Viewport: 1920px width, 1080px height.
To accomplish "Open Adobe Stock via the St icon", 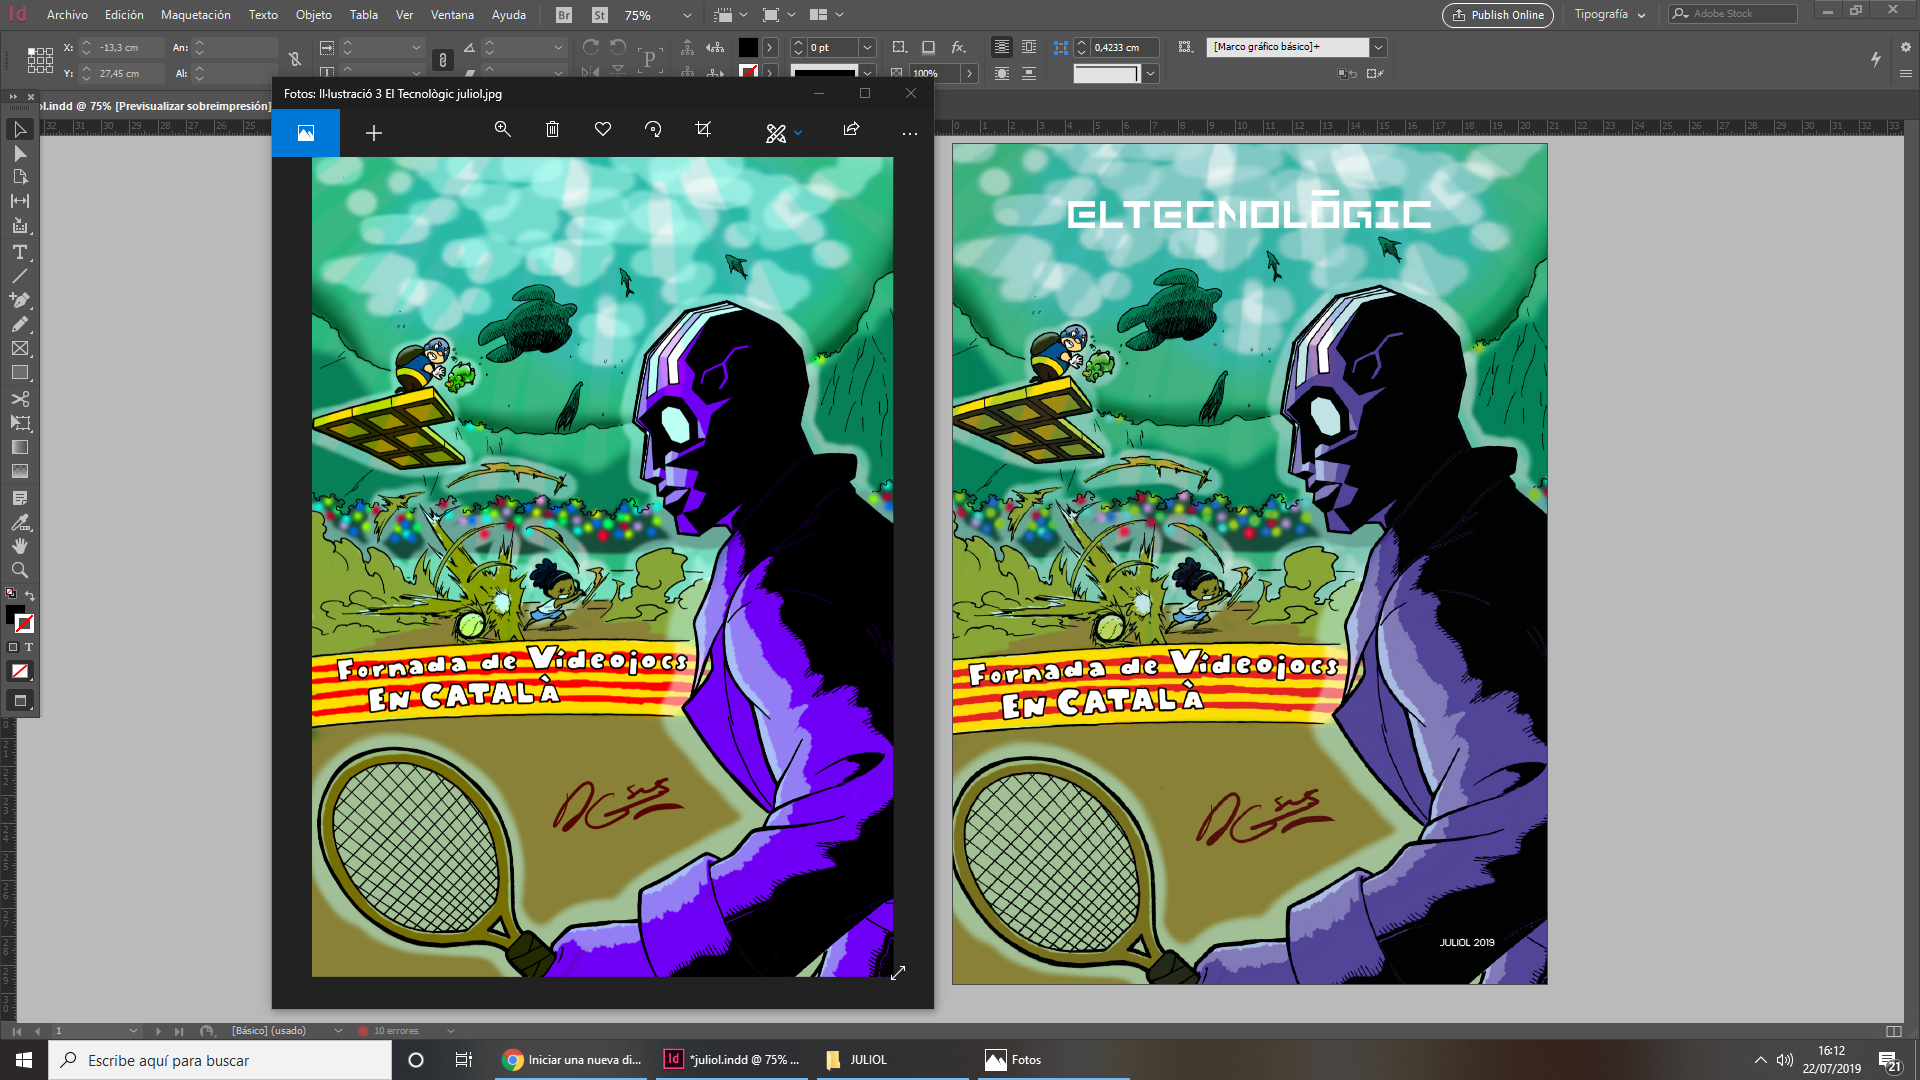I will [600, 15].
